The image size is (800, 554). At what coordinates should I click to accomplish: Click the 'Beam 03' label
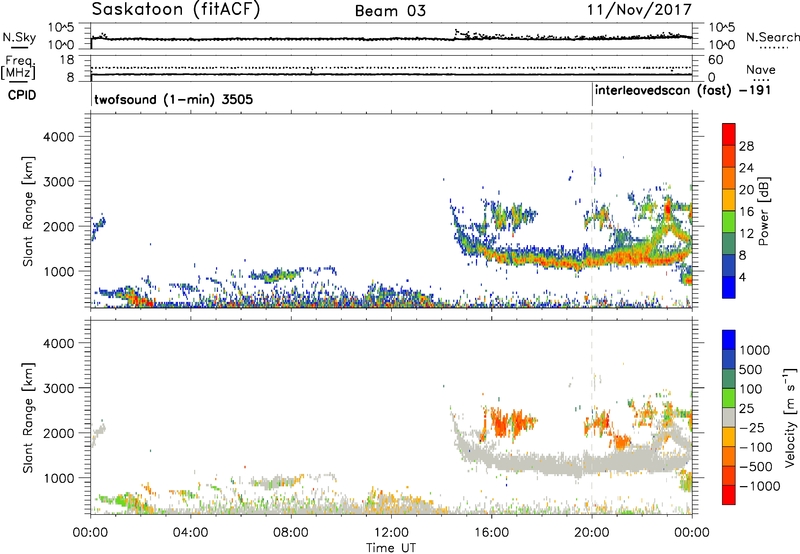tap(390, 11)
